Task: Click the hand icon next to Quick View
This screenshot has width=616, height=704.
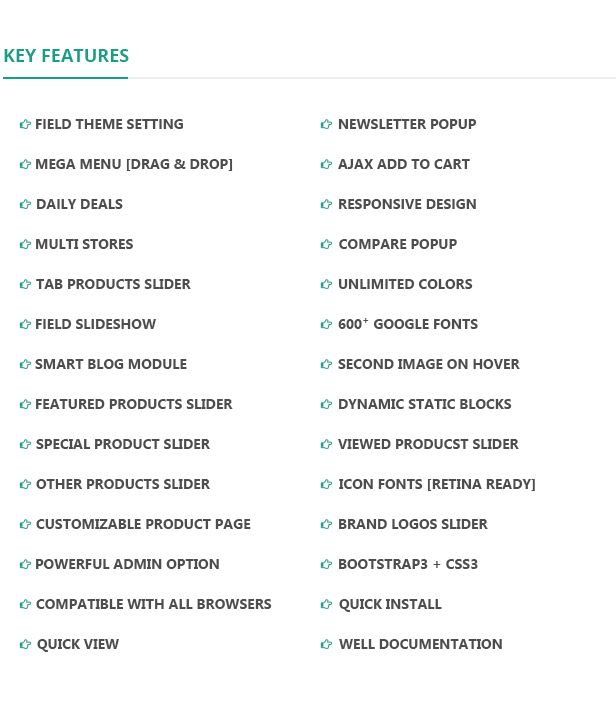Action: coord(25,644)
